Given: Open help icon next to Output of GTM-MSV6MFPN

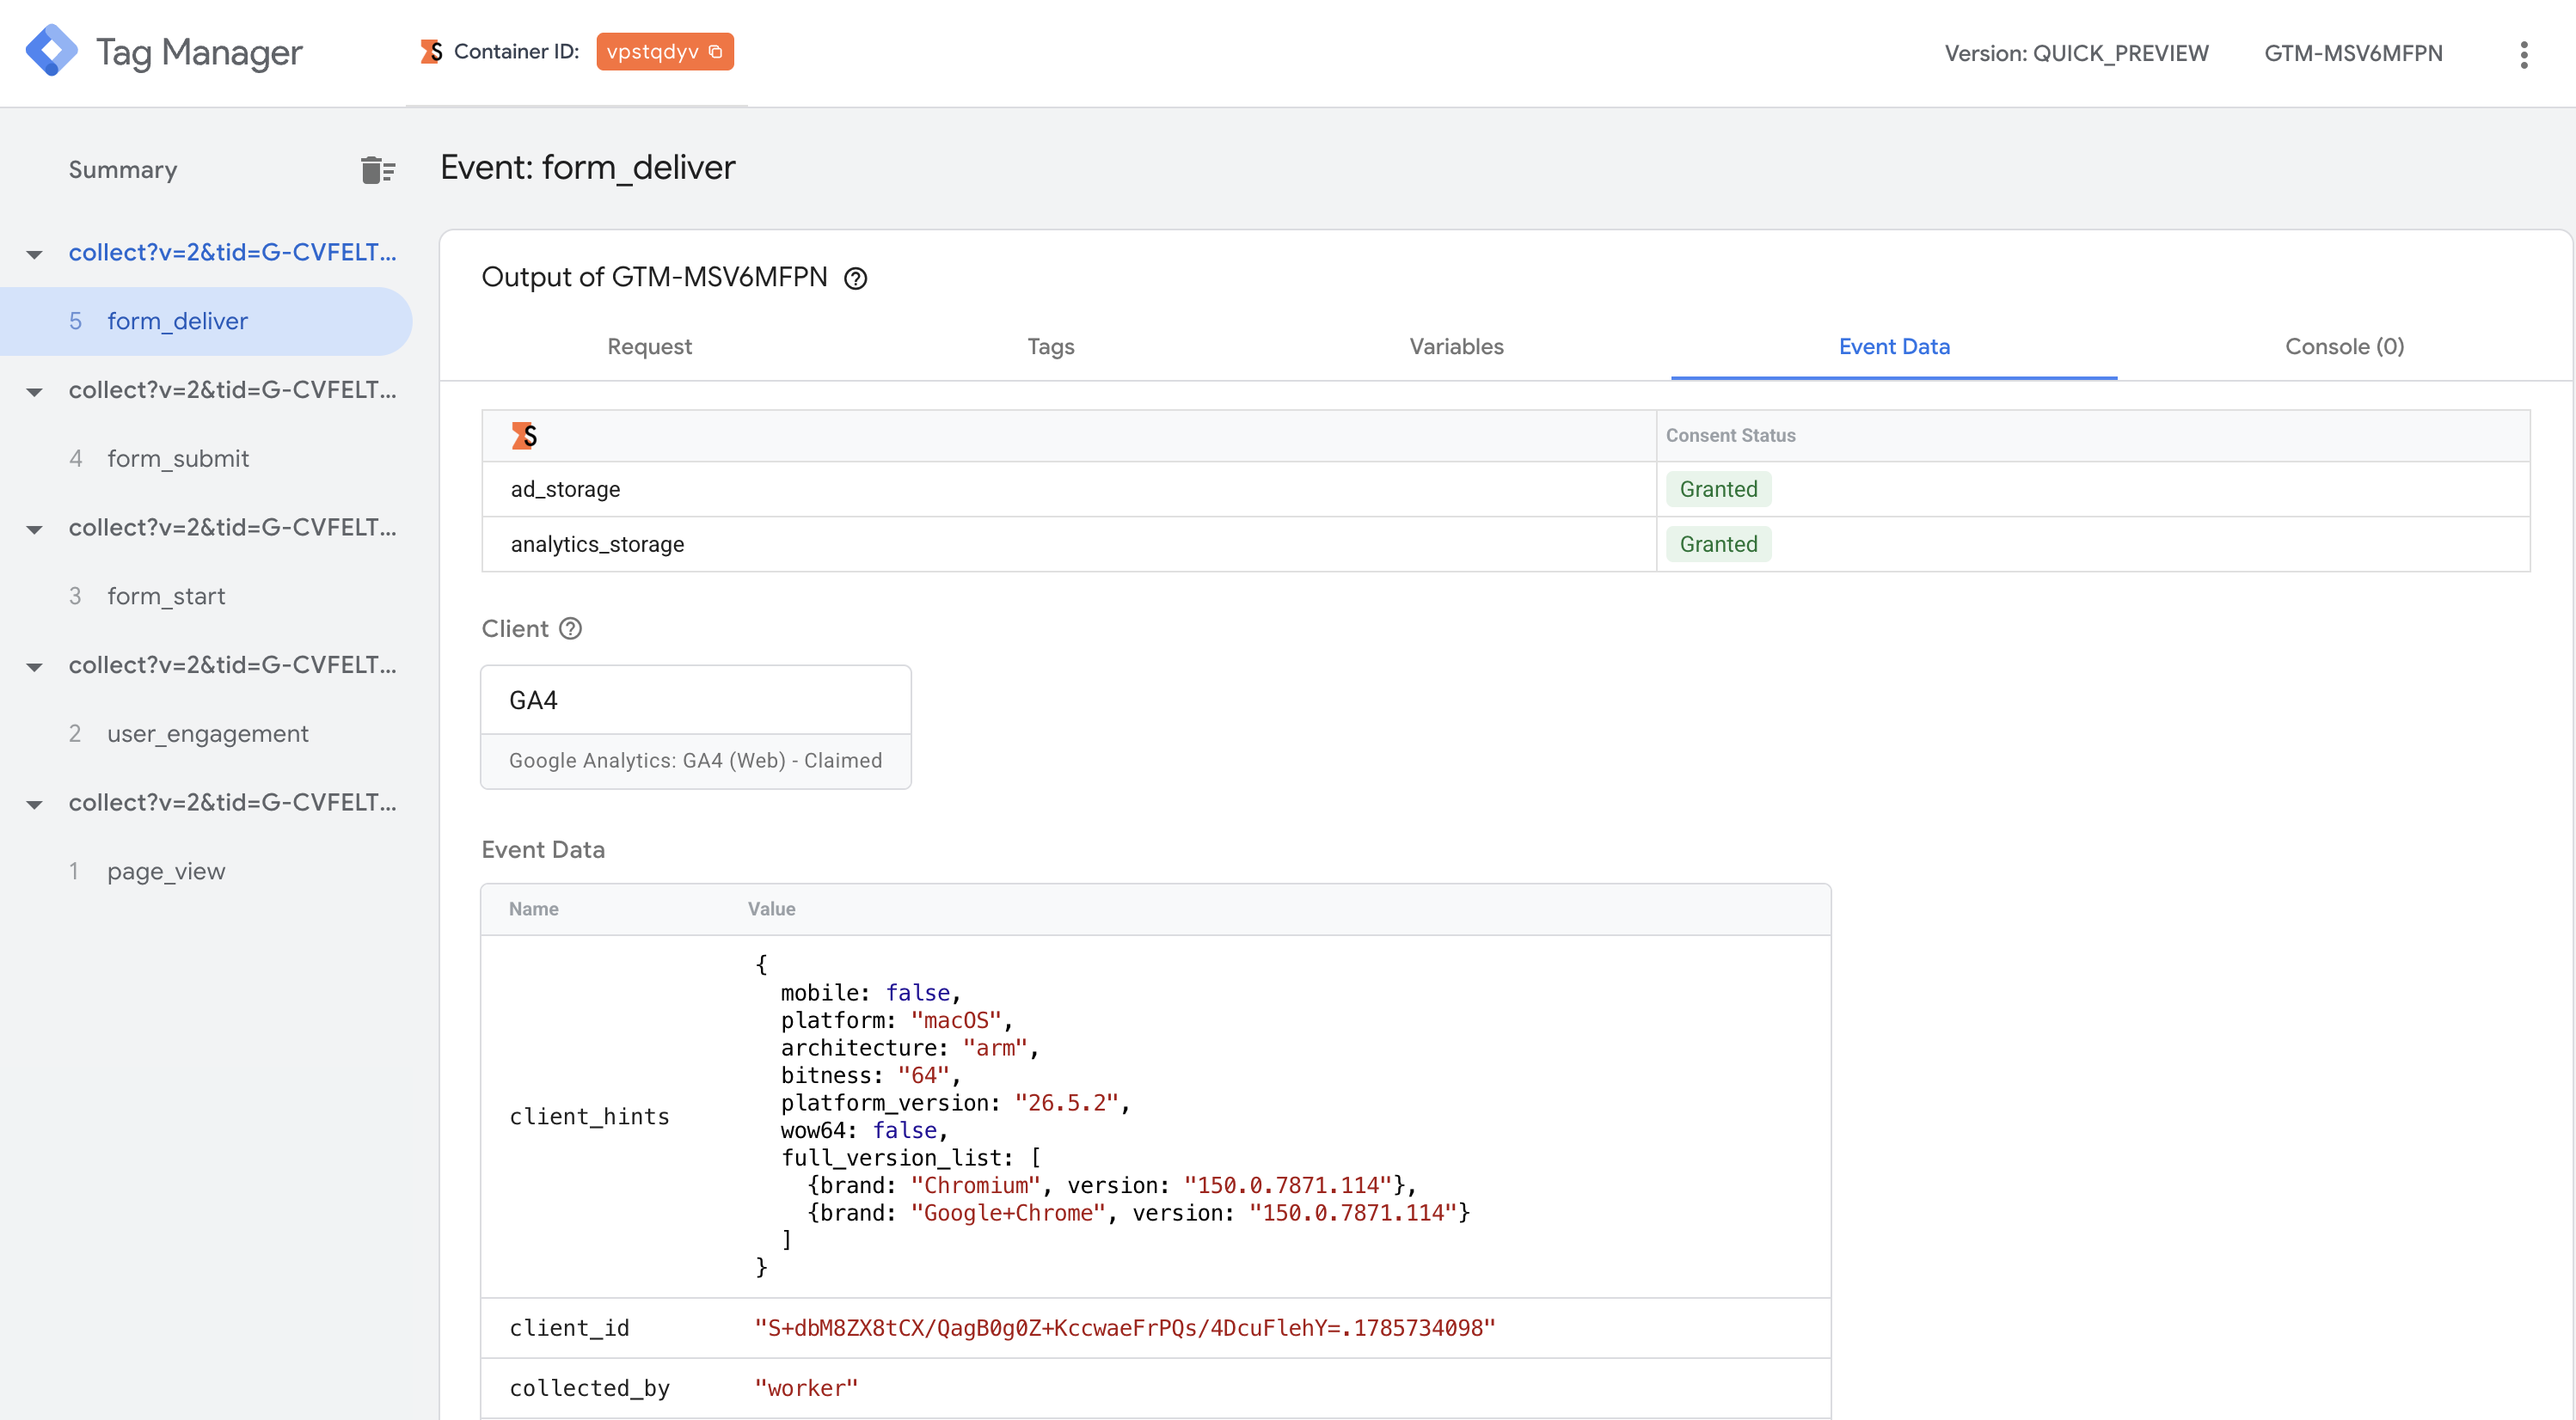Looking at the screenshot, I should [x=855, y=278].
